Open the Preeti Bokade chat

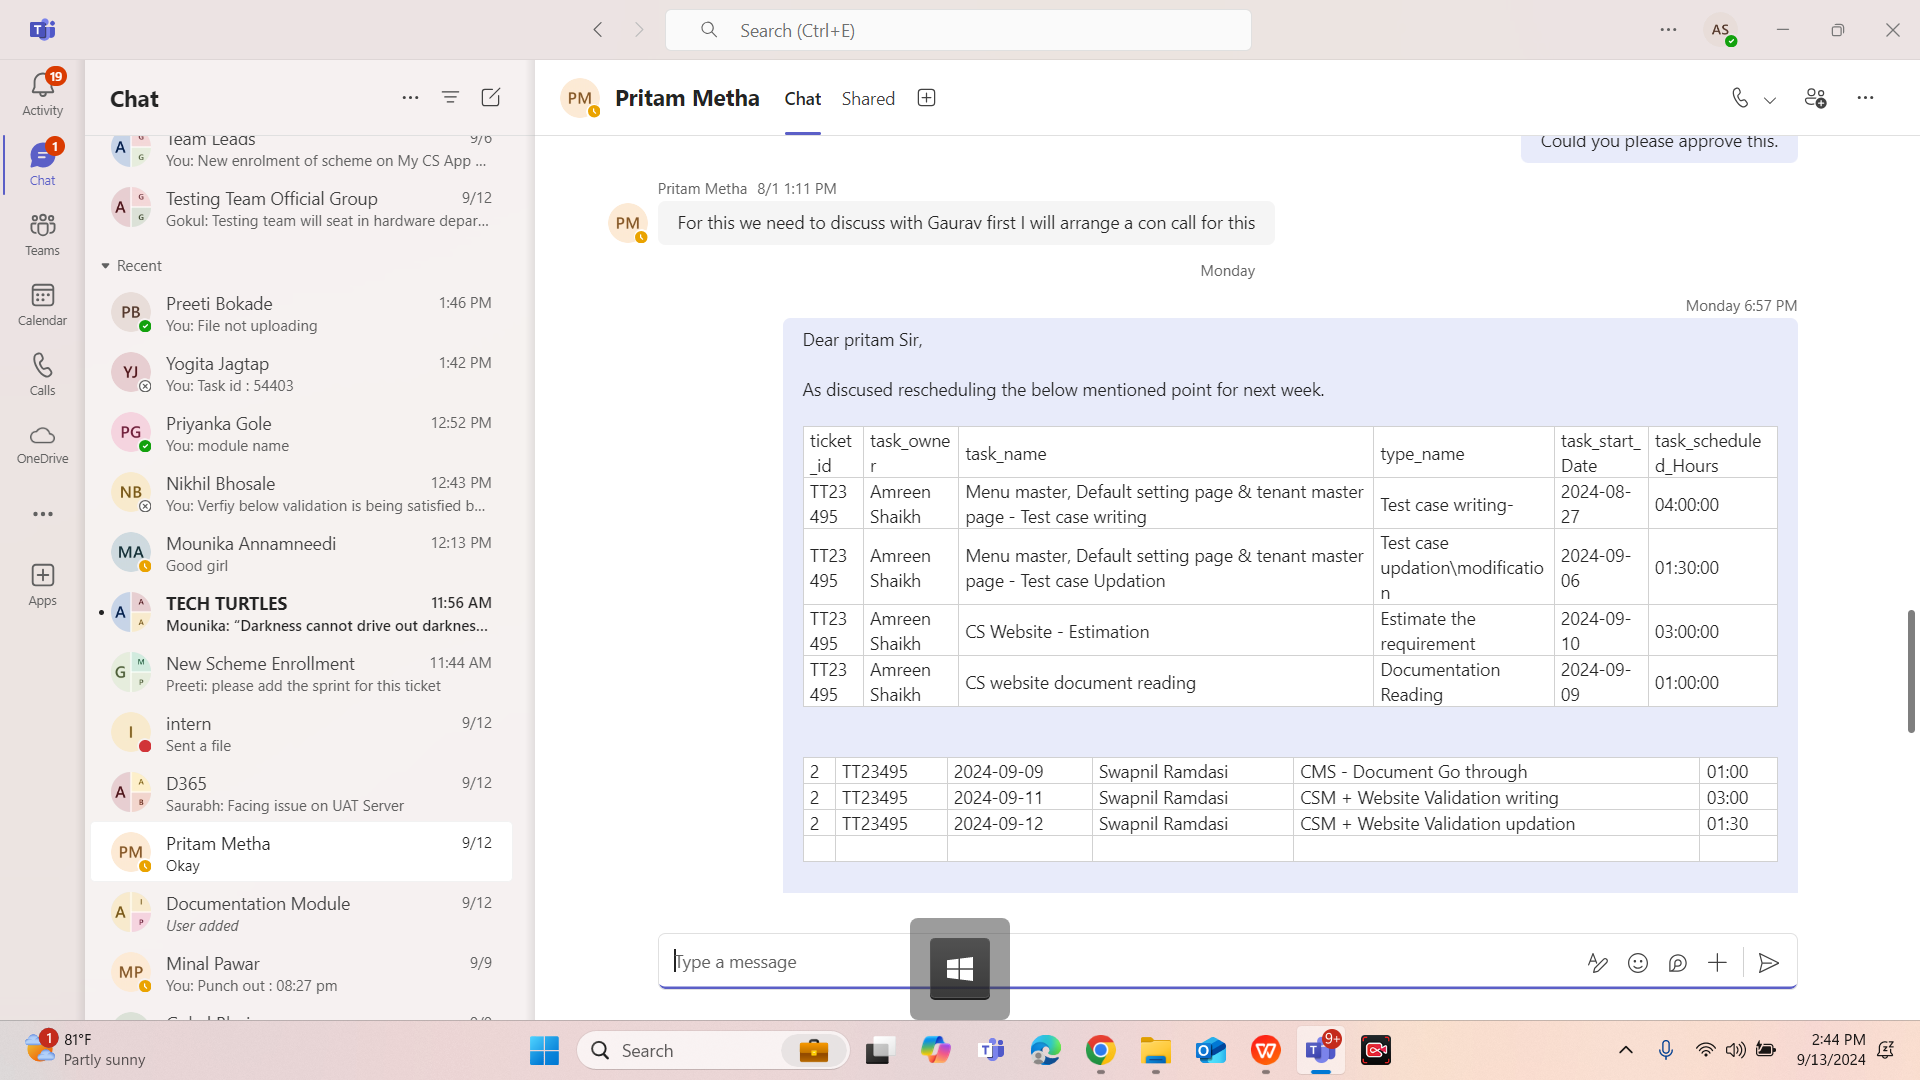301,313
